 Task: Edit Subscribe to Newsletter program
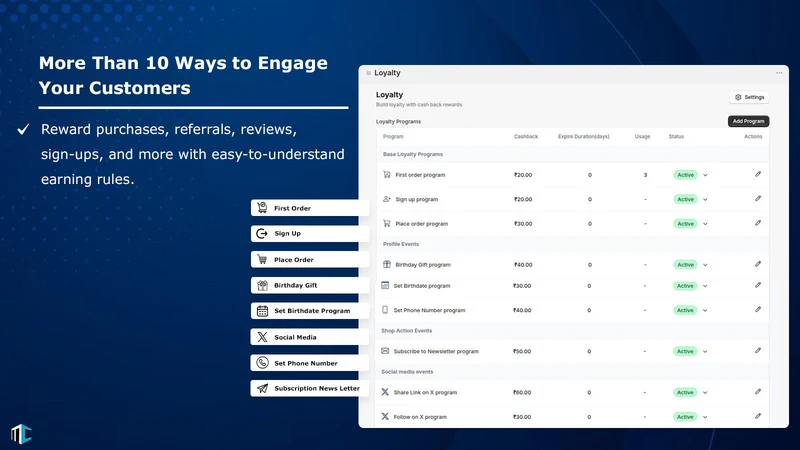[x=758, y=351]
